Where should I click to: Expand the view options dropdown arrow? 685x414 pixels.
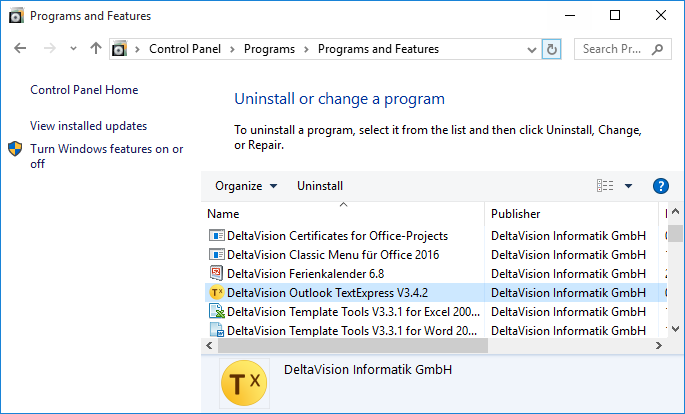pos(629,186)
